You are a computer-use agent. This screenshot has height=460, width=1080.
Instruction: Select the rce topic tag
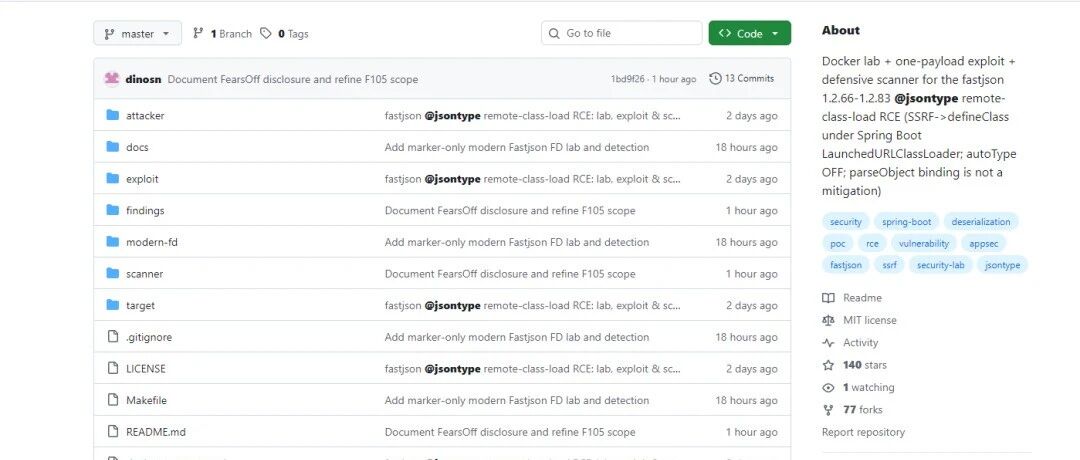point(872,243)
